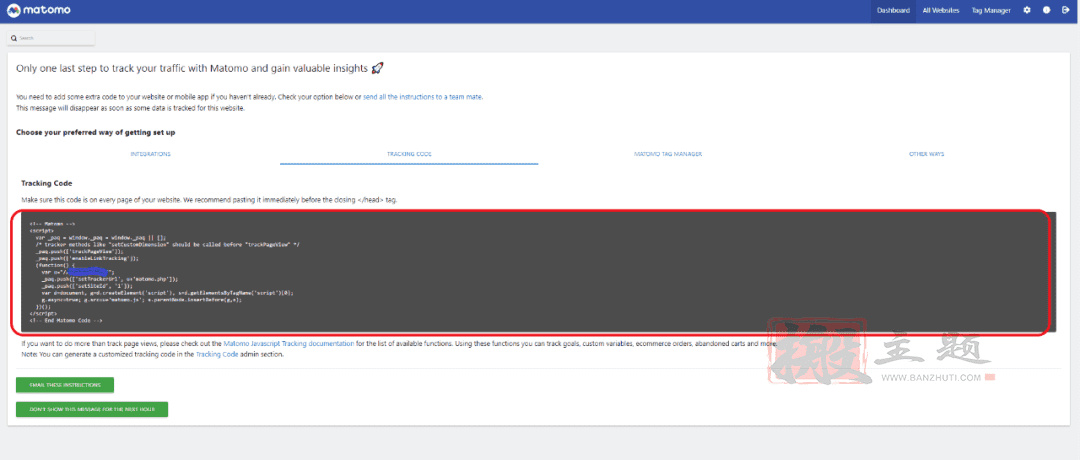Click the Matomo logo
The height and width of the screenshot is (460, 1080).
tap(39, 10)
